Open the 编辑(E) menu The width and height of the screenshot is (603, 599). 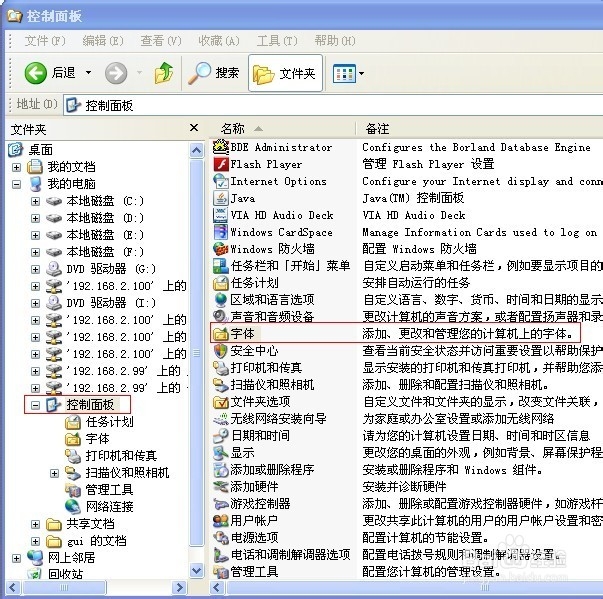[x=103, y=40]
